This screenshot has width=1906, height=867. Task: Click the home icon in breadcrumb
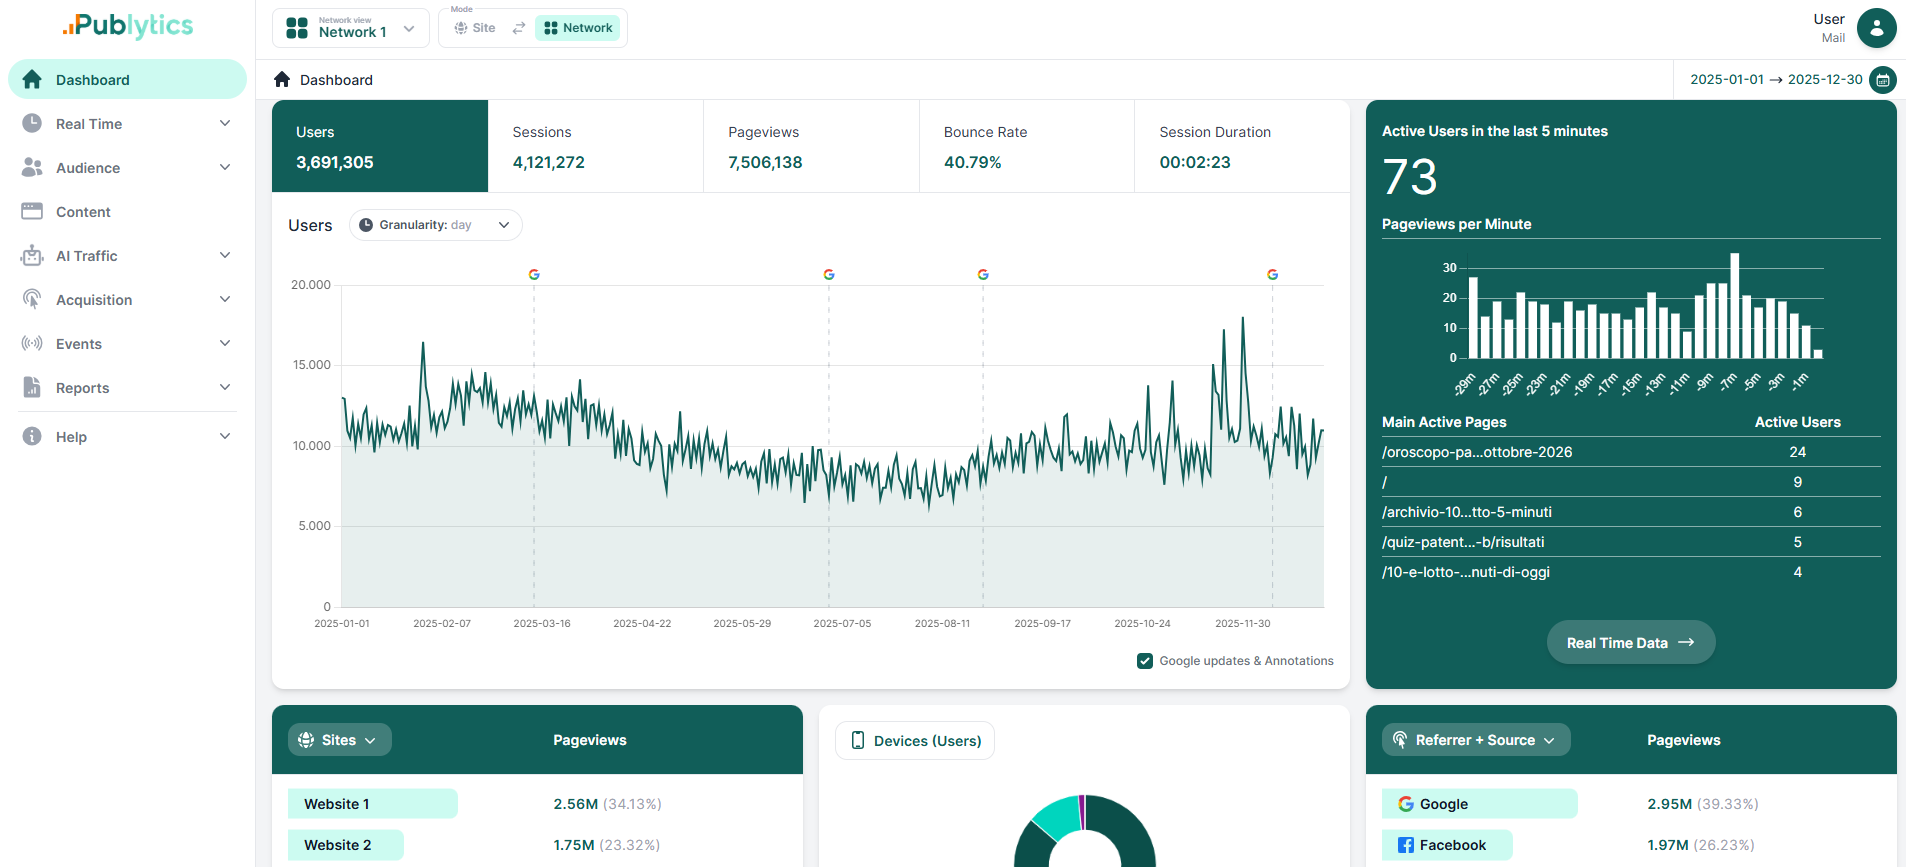click(282, 79)
